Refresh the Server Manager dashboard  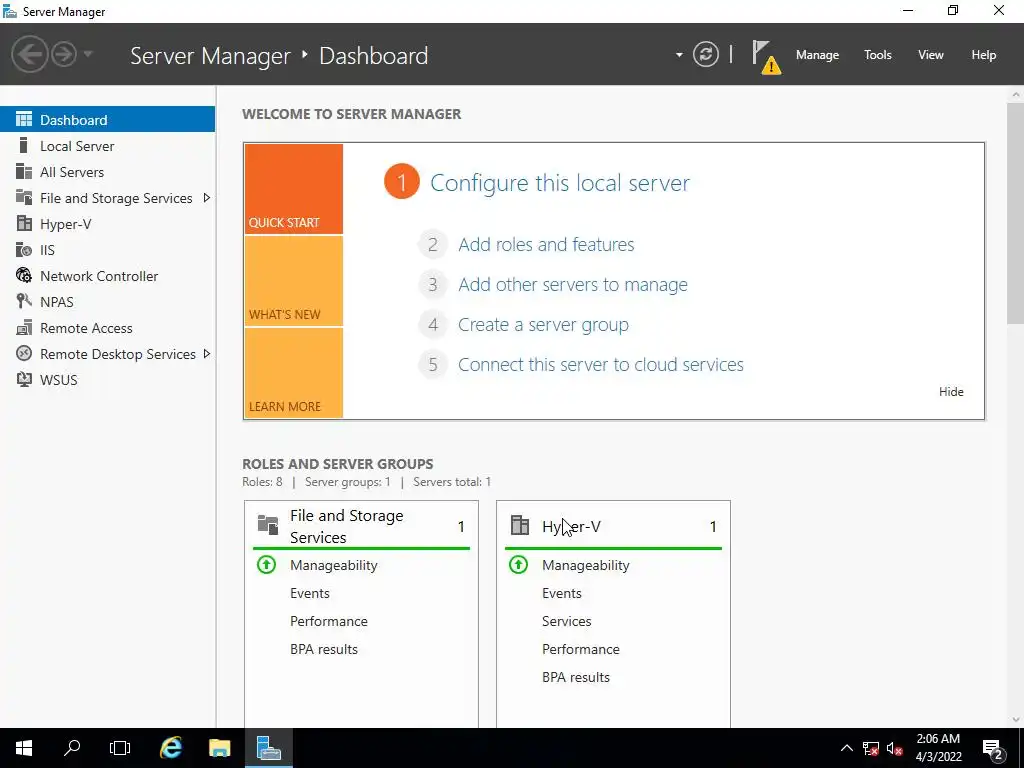pos(705,54)
